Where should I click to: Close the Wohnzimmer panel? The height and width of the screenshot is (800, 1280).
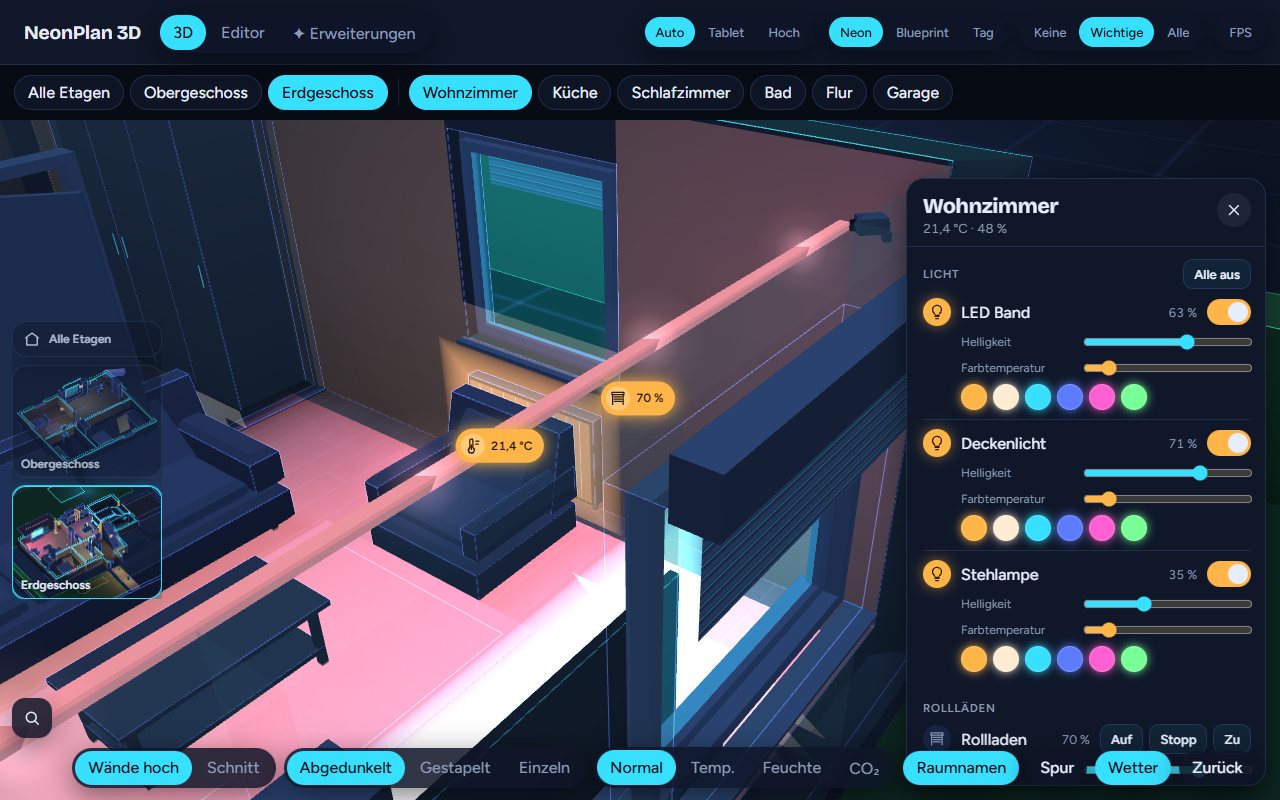pos(1234,210)
